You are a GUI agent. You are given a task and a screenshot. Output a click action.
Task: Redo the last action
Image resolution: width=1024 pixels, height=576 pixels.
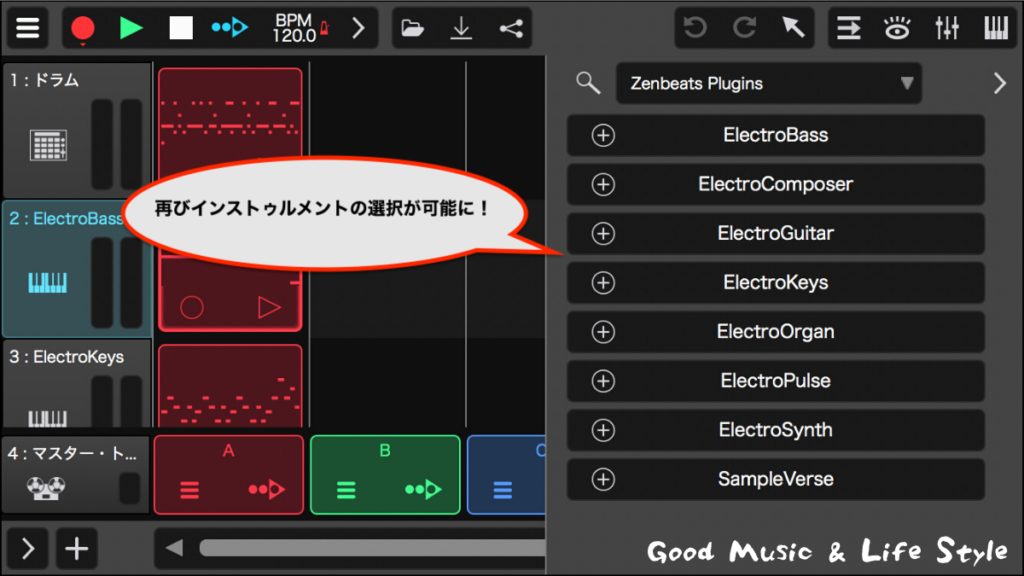tap(744, 27)
